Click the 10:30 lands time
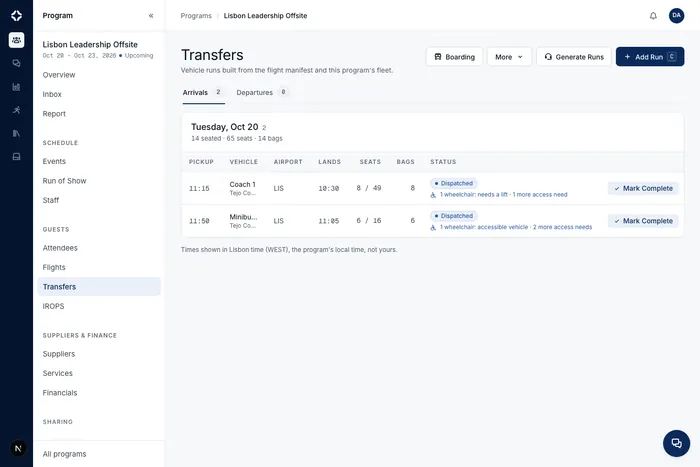This screenshot has width=700, height=467. (x=329, y=188)
